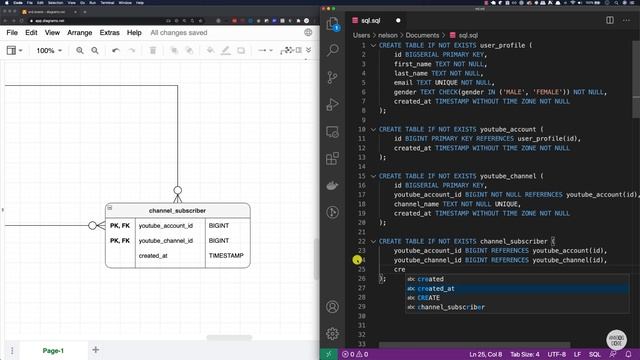
Task: Open Extensions view in VS Code
Action: pos(333,158)
